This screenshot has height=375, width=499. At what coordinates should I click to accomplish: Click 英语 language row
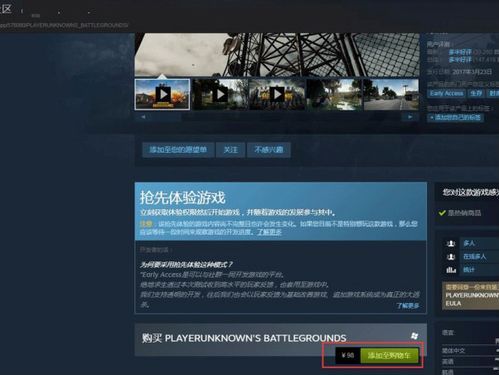470,361
